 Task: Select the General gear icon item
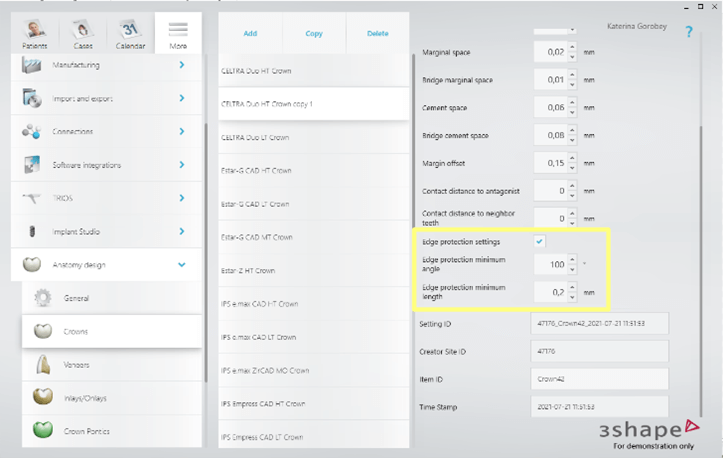[x=43, y=298]
